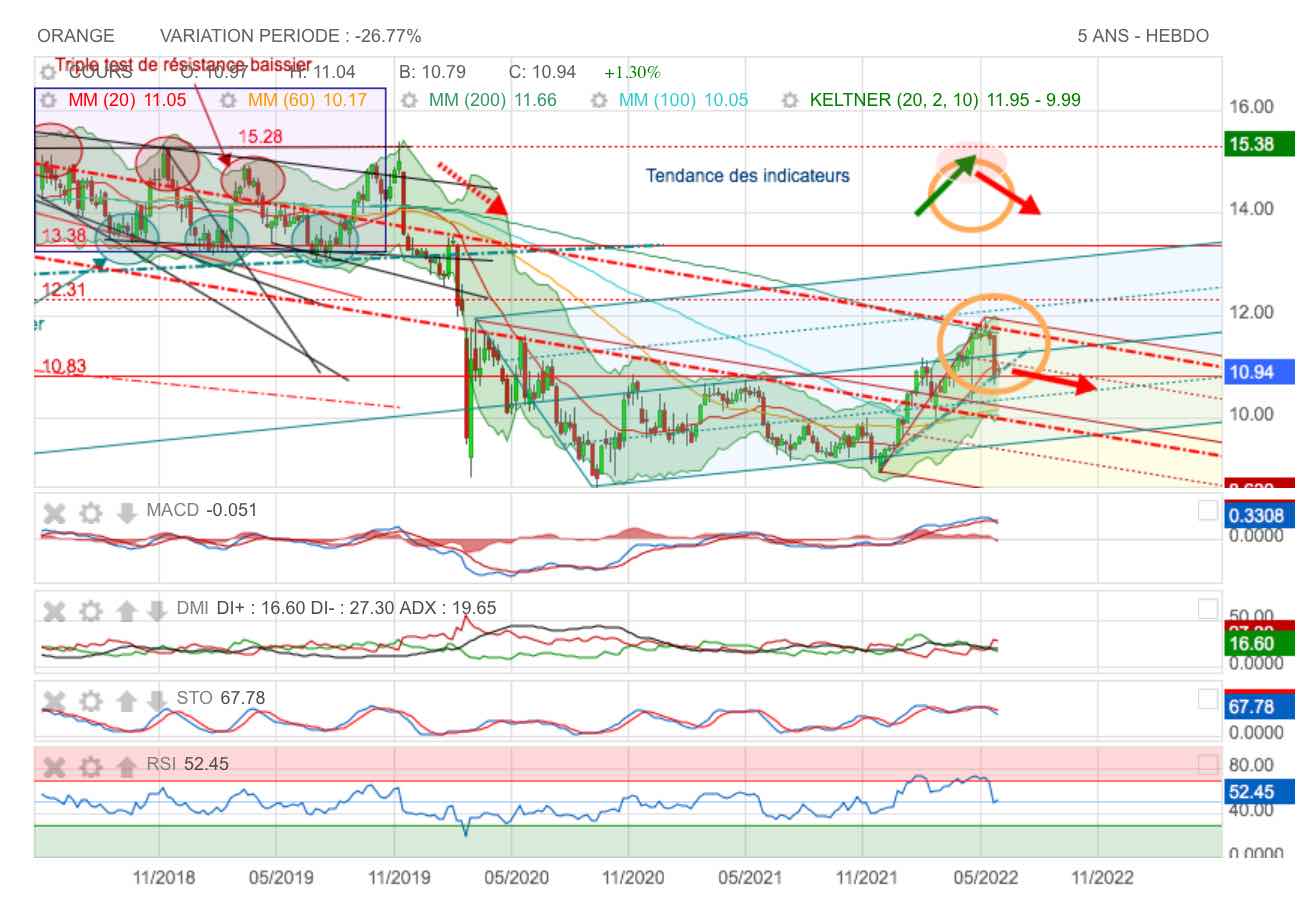The image size is (1302, 908).
Task: Click VARIATION PERIODE : -26.77% text
Action: 290,36
